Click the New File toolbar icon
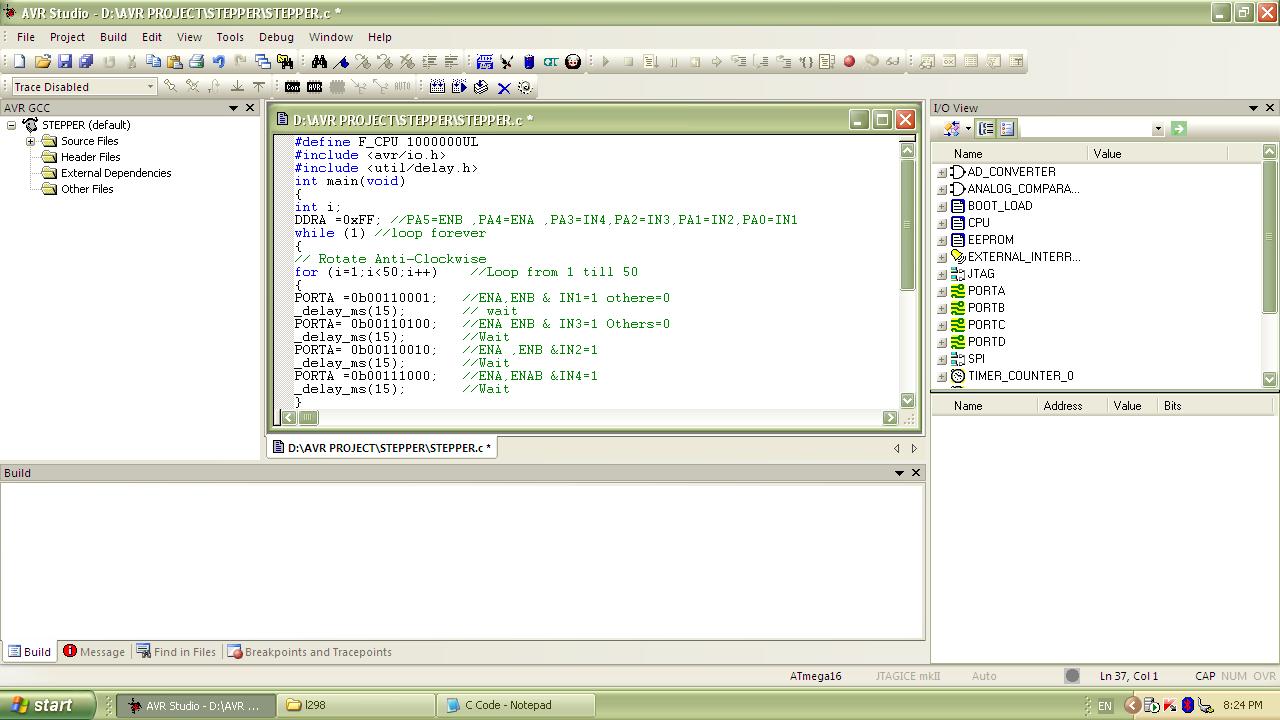1280x720 pixels. (x=19, y=61)
